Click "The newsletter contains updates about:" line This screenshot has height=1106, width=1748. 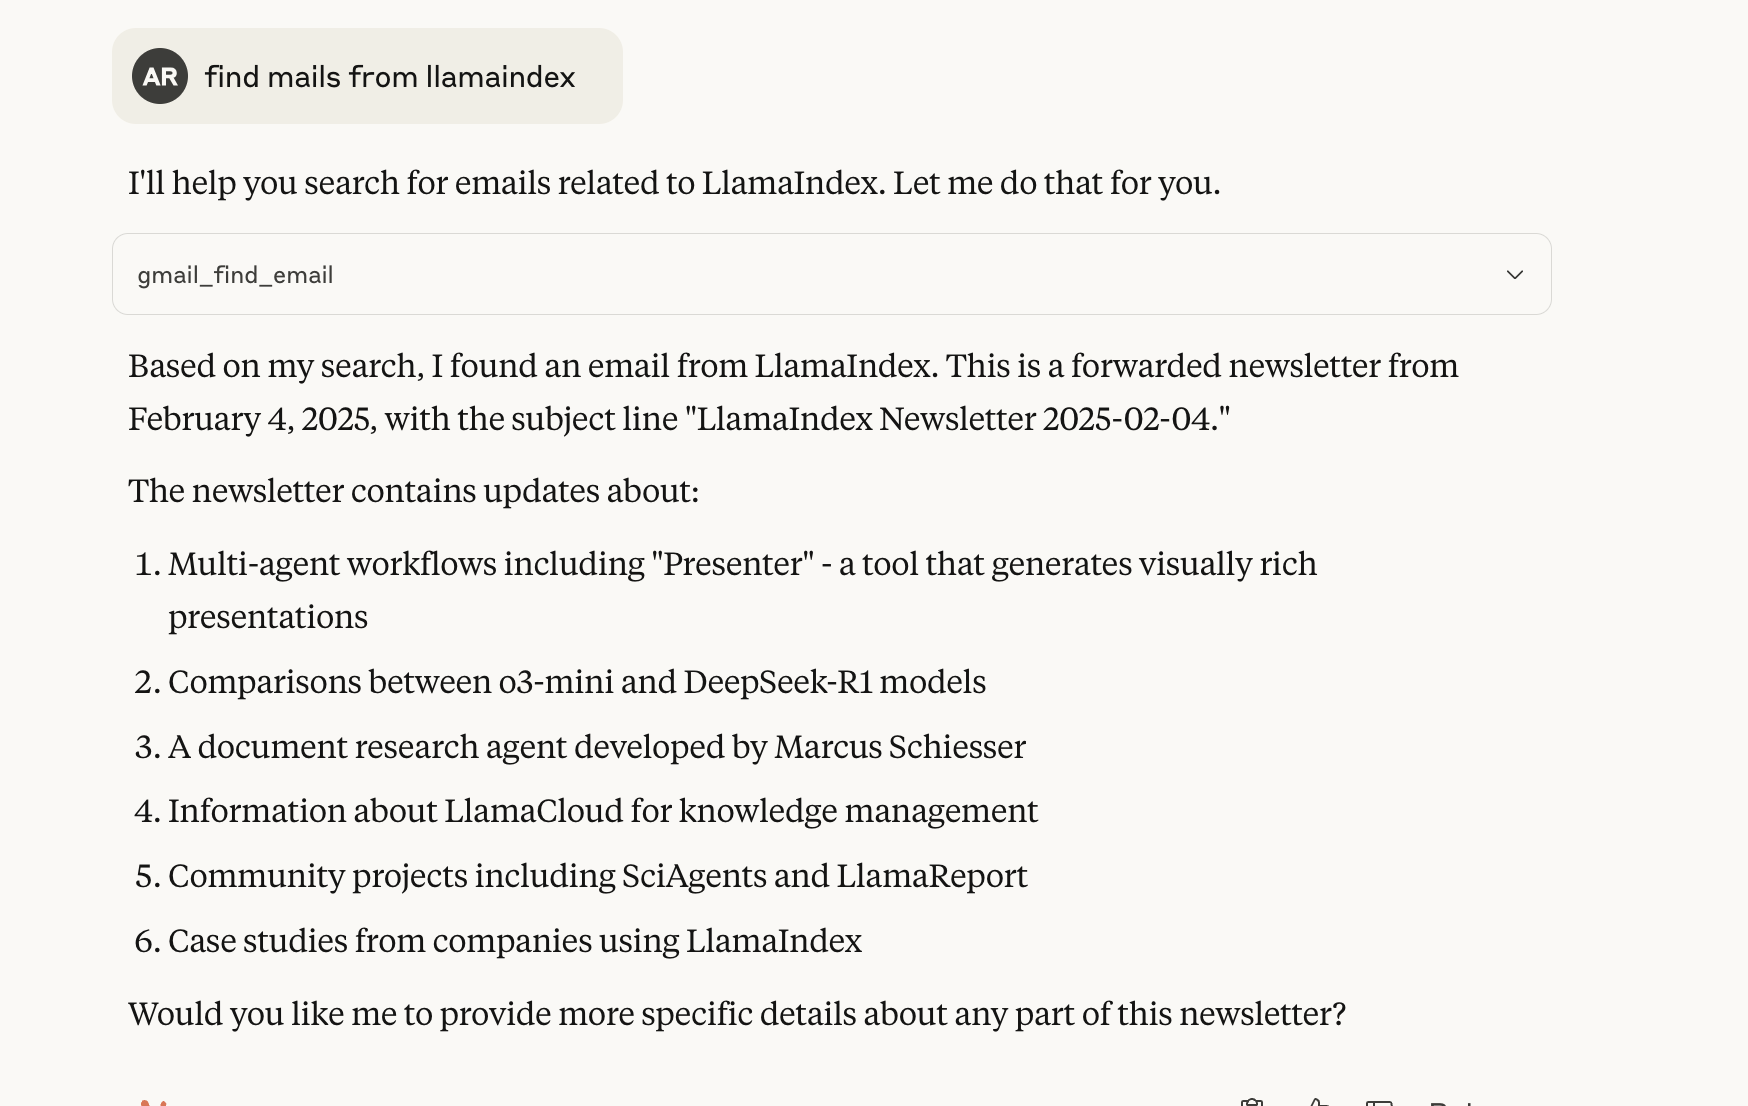(413, 491)
